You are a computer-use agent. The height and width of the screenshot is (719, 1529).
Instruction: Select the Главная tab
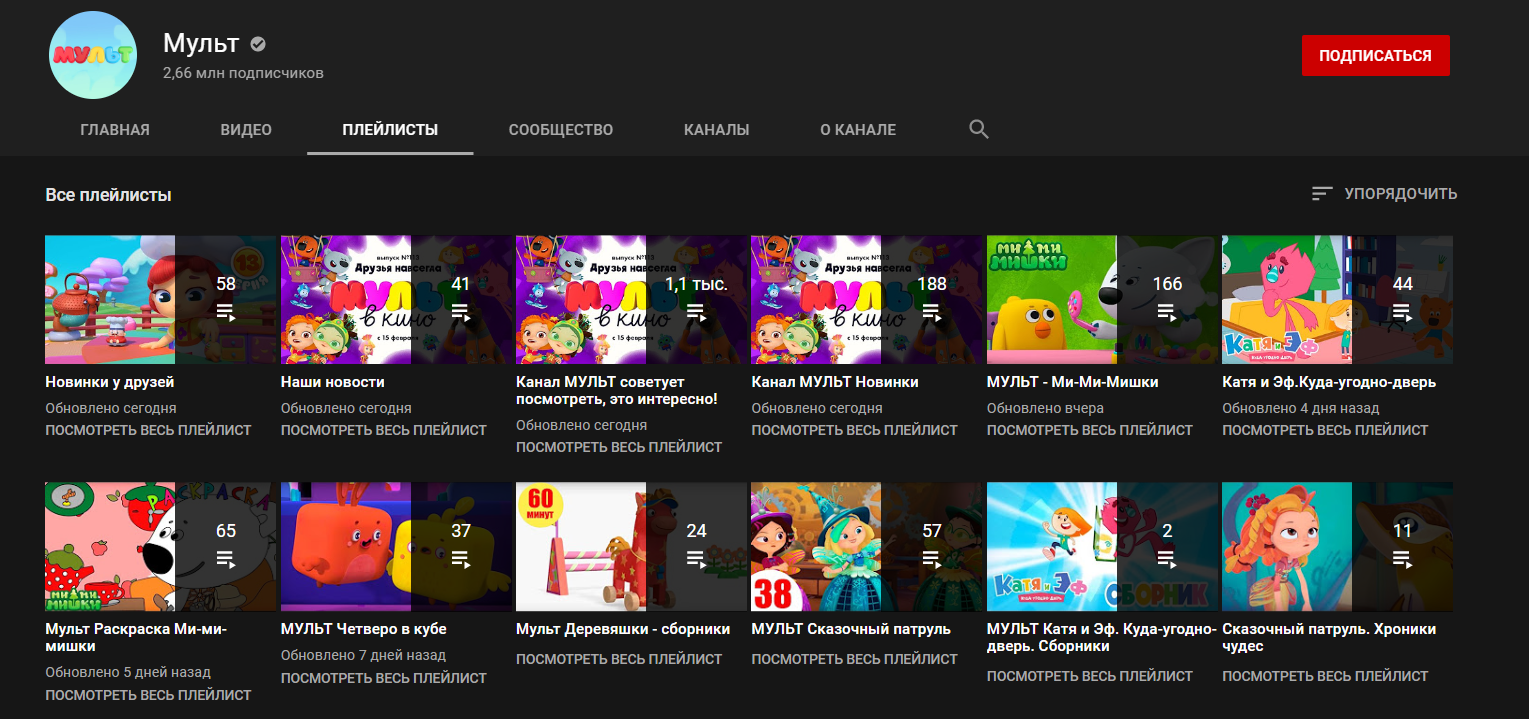click(115, 130)
